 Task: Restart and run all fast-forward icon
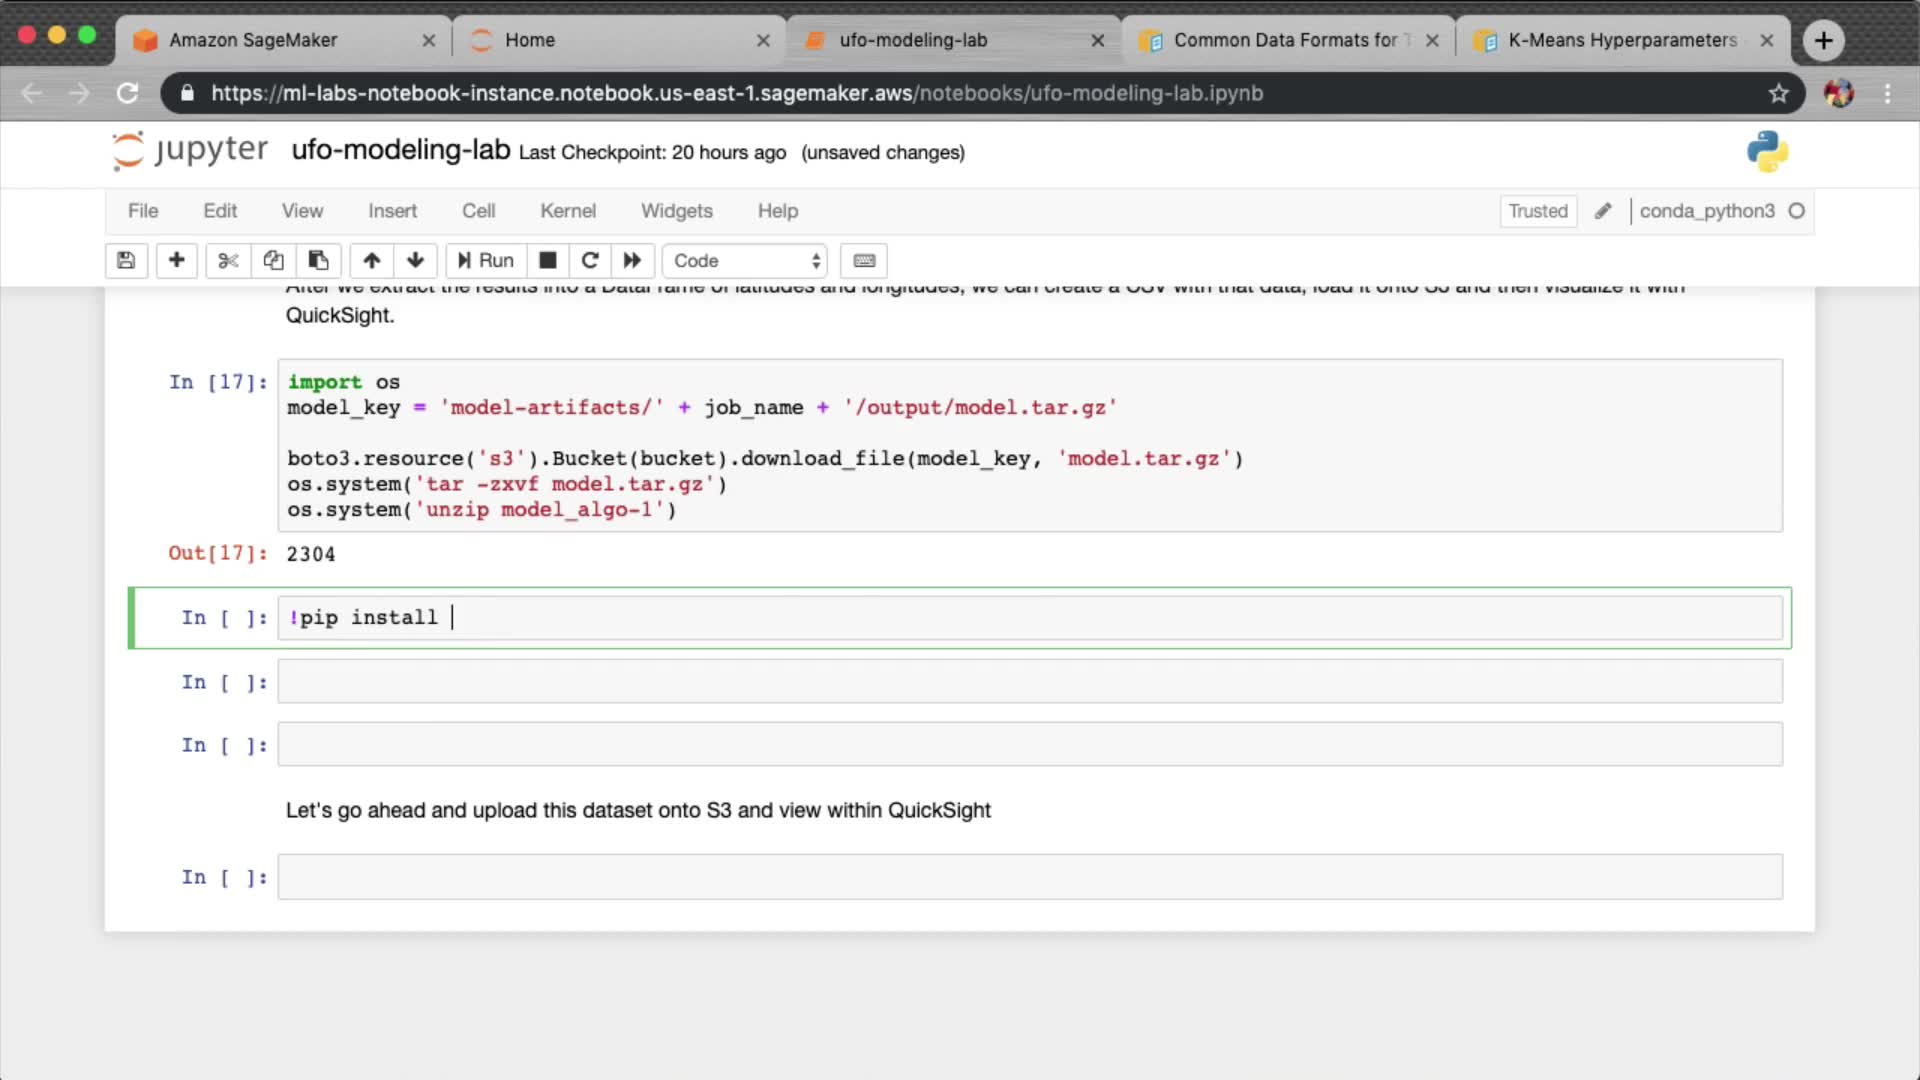[632, 261]
